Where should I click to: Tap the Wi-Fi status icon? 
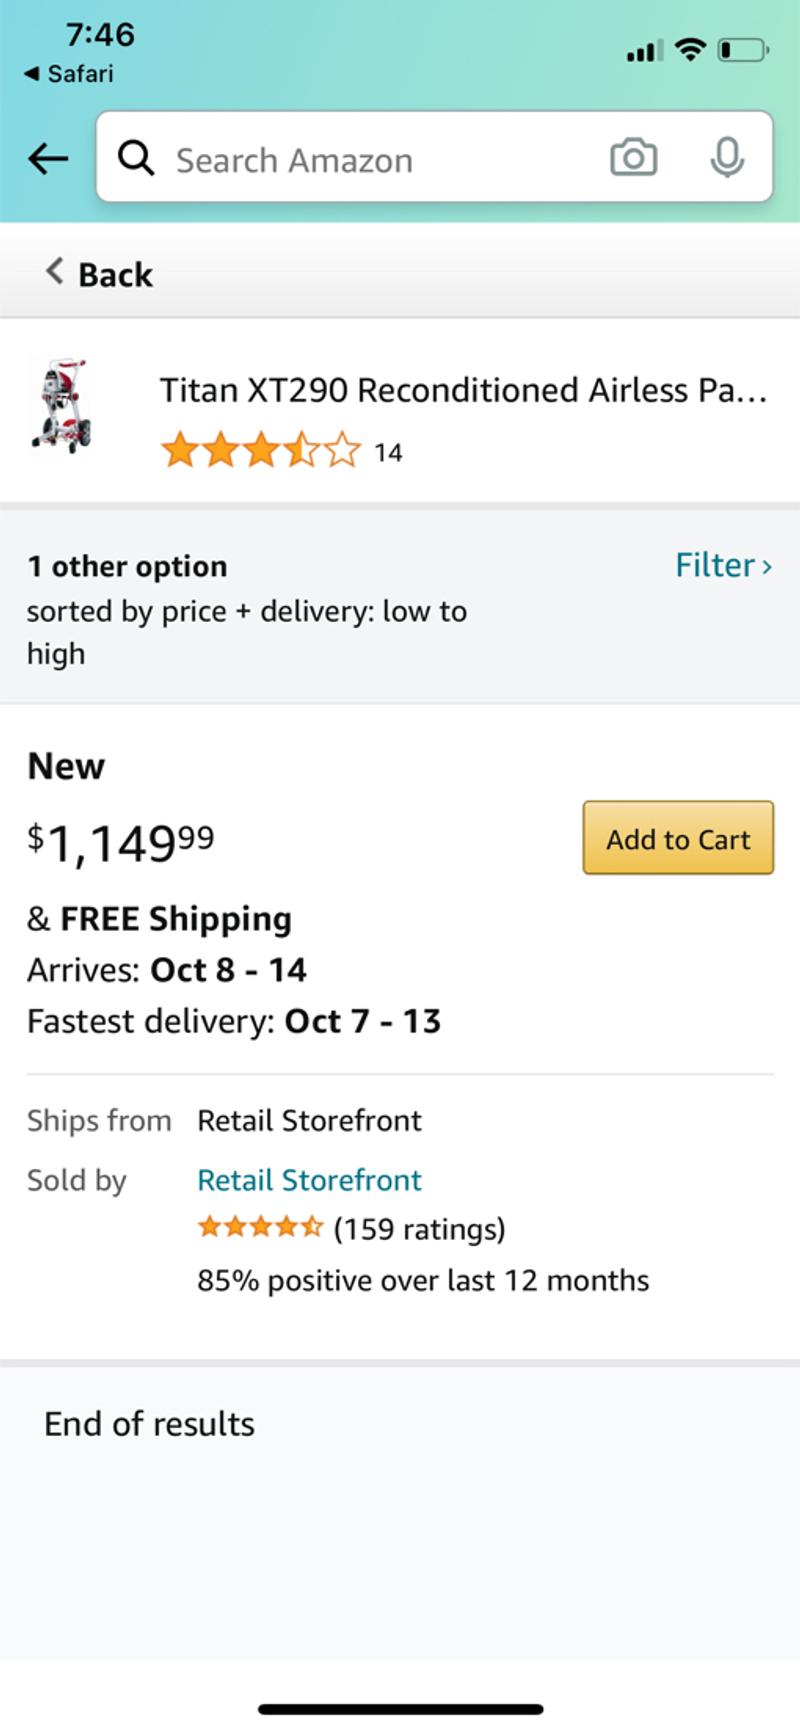690,49
